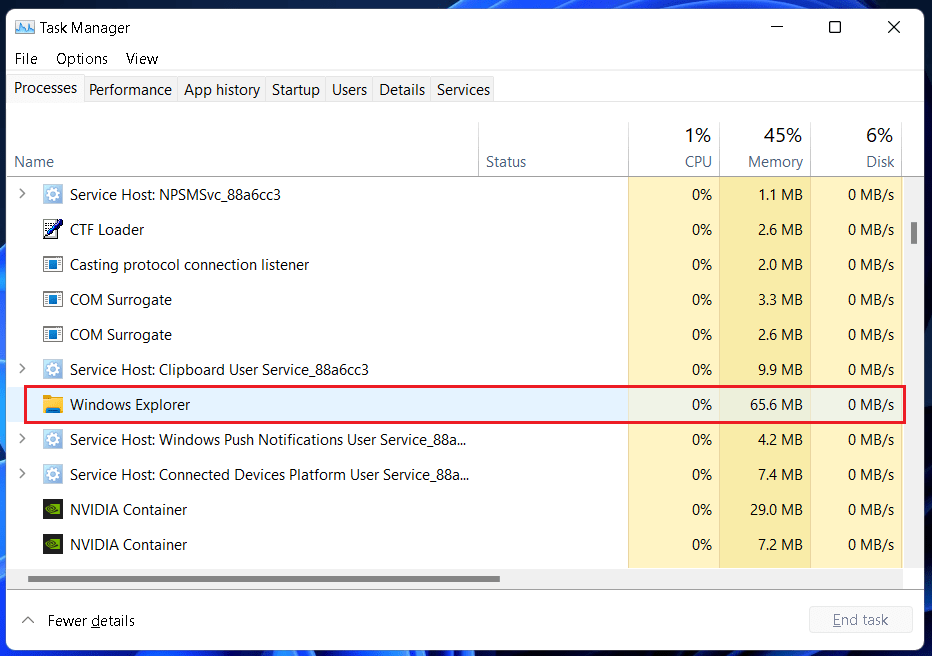Viewport: 932px width, 656px height.
Task: Collapse view with Fewer details chevron
Action: (27, 620)
